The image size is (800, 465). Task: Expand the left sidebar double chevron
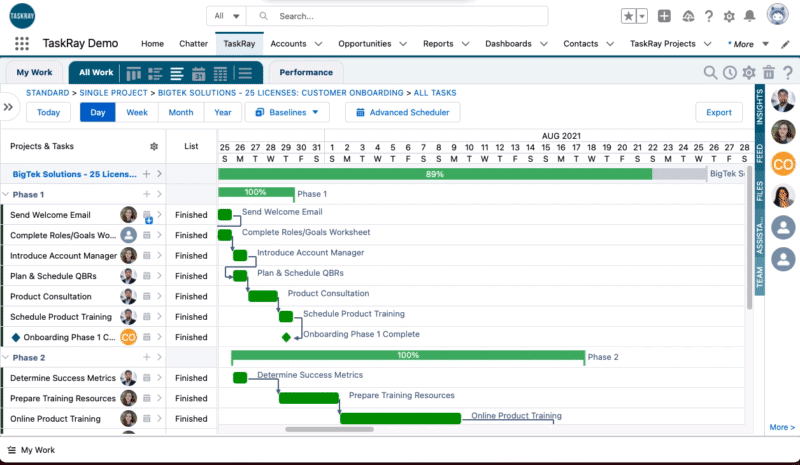pos(8,107)
